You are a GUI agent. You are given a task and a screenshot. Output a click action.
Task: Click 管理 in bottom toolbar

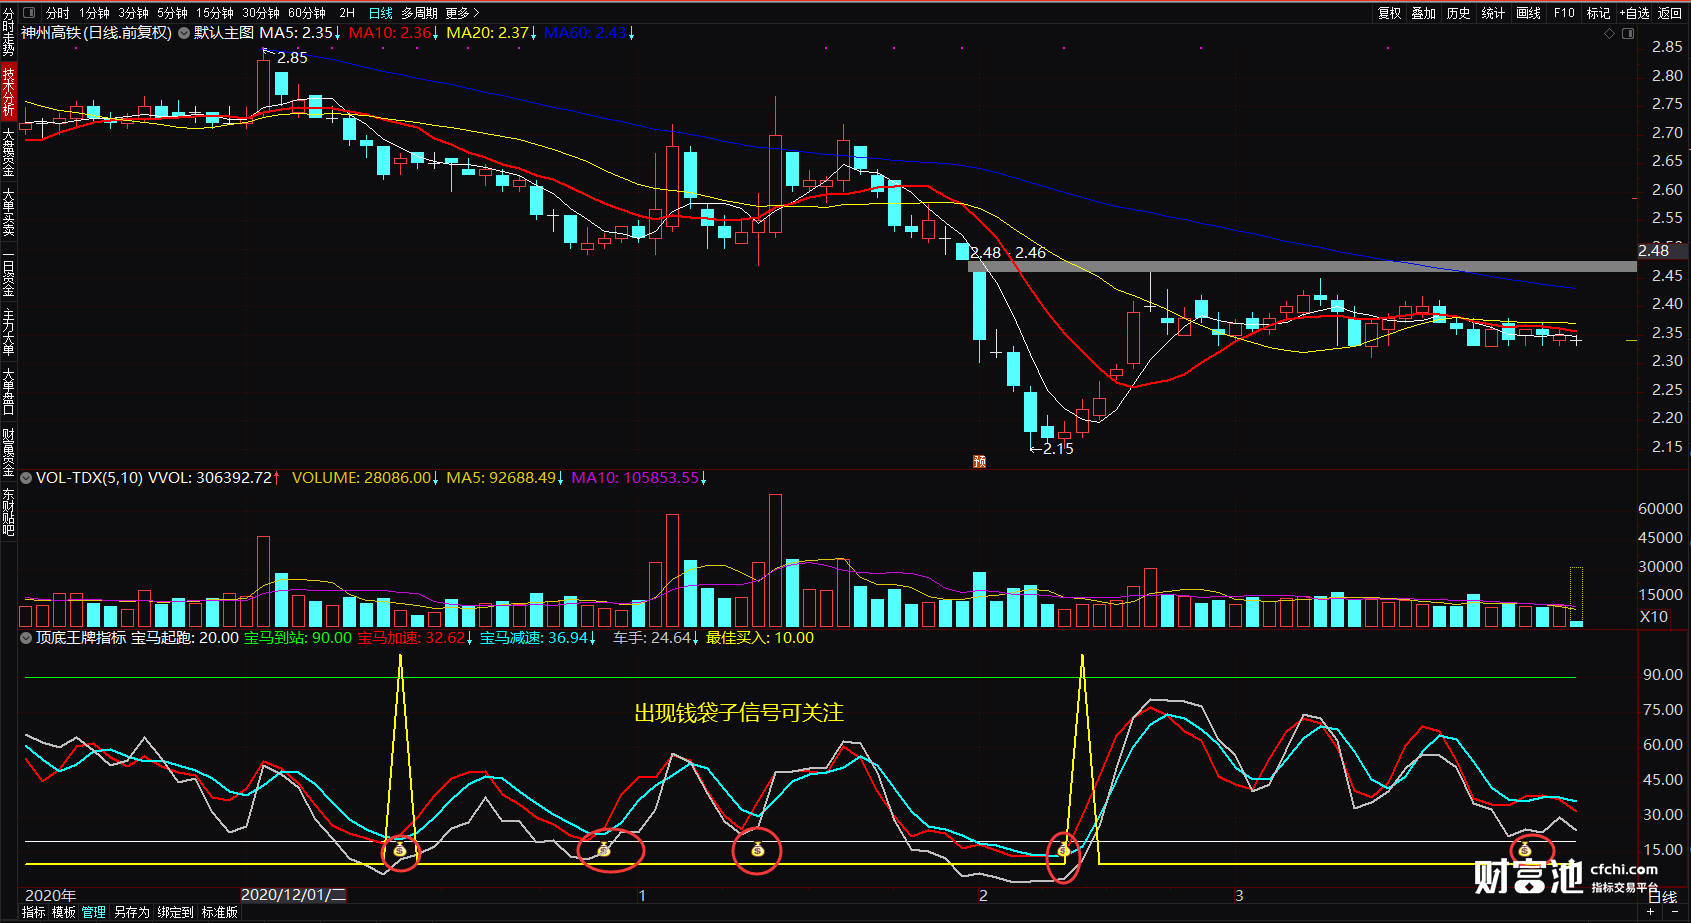click(93, 913)
